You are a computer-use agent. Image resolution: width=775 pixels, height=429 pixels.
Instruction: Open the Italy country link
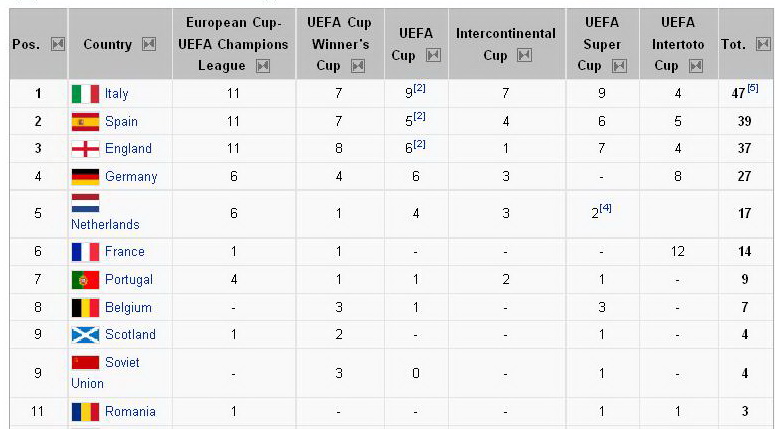(116, 94)
